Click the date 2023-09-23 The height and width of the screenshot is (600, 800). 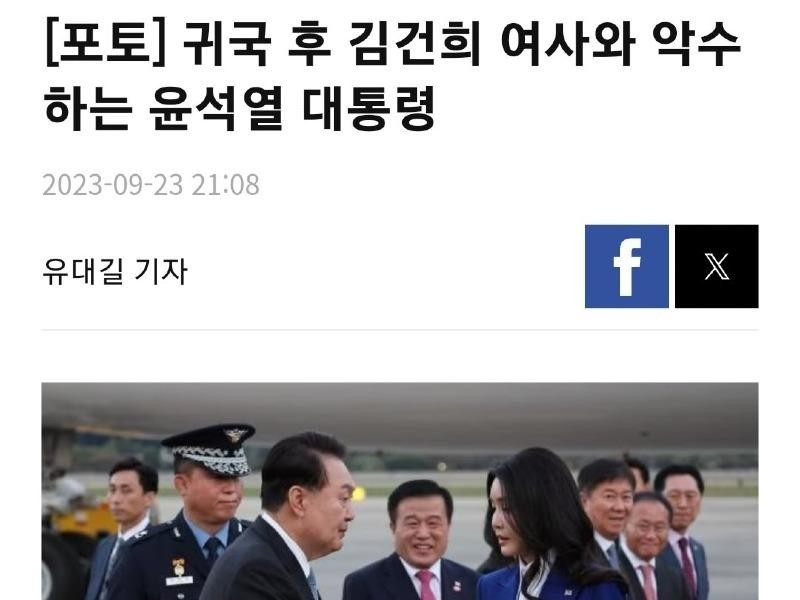pyautogui.click(x=113, y=185)
